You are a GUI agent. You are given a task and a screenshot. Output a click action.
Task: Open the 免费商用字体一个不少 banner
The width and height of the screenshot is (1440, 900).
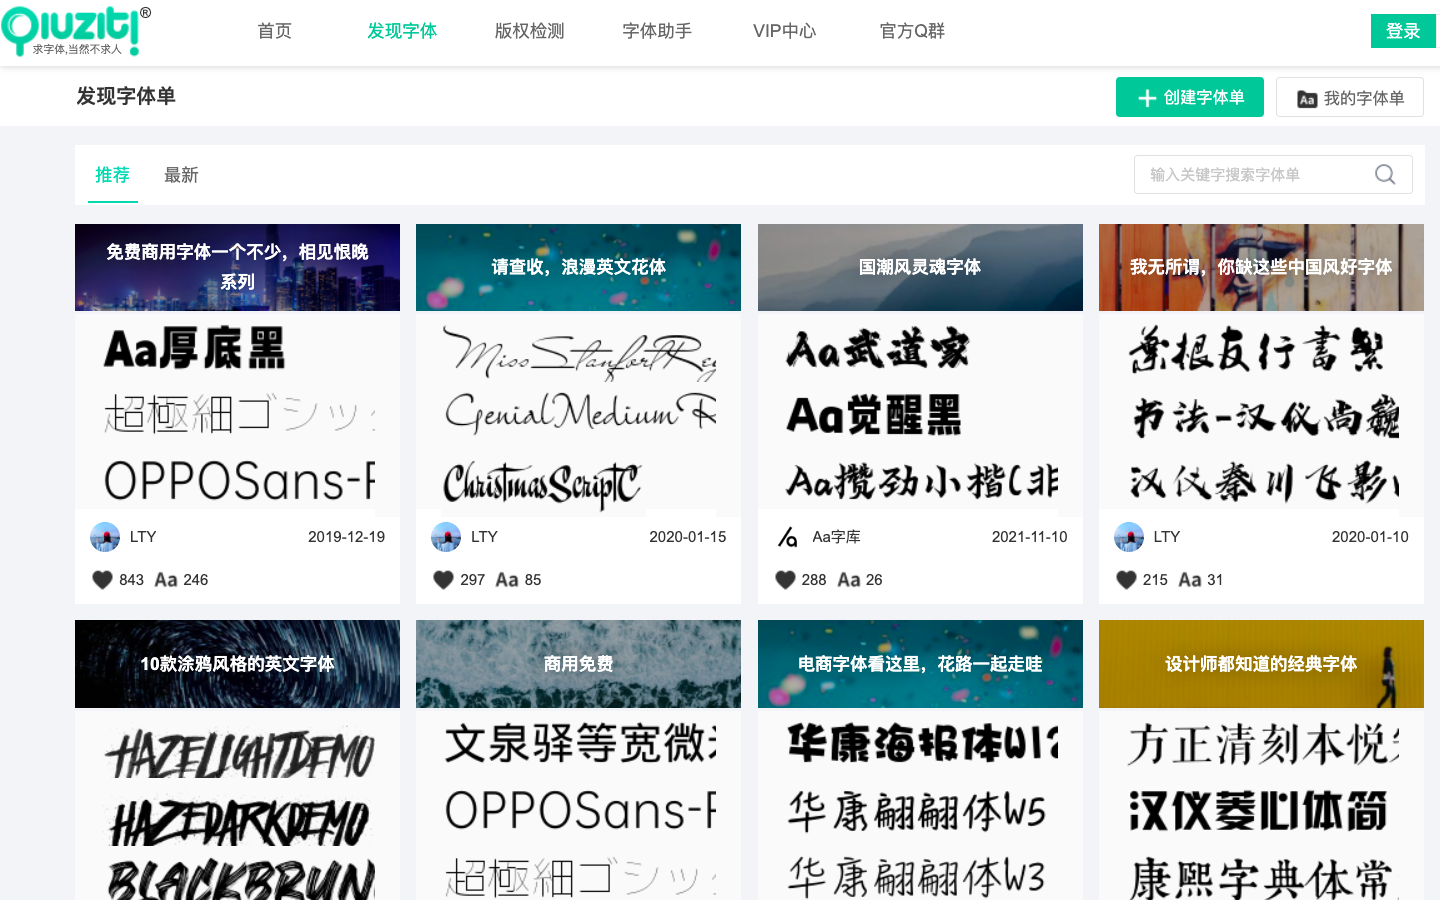(x=237, y=267)
